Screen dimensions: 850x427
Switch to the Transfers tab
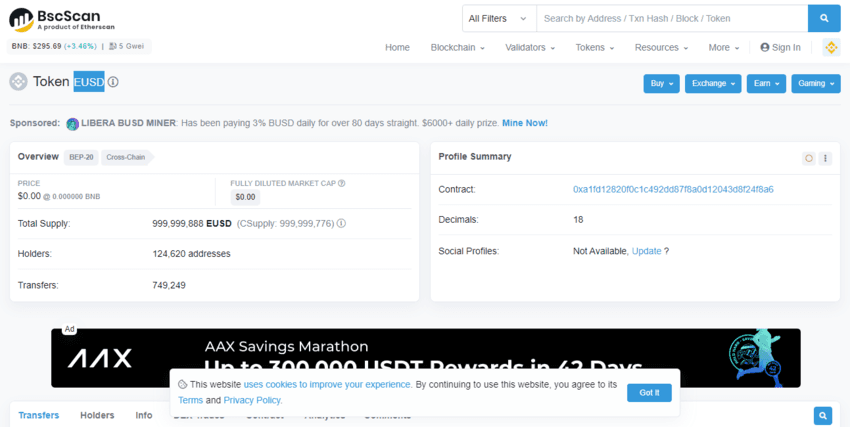click(x=38, y=416)
